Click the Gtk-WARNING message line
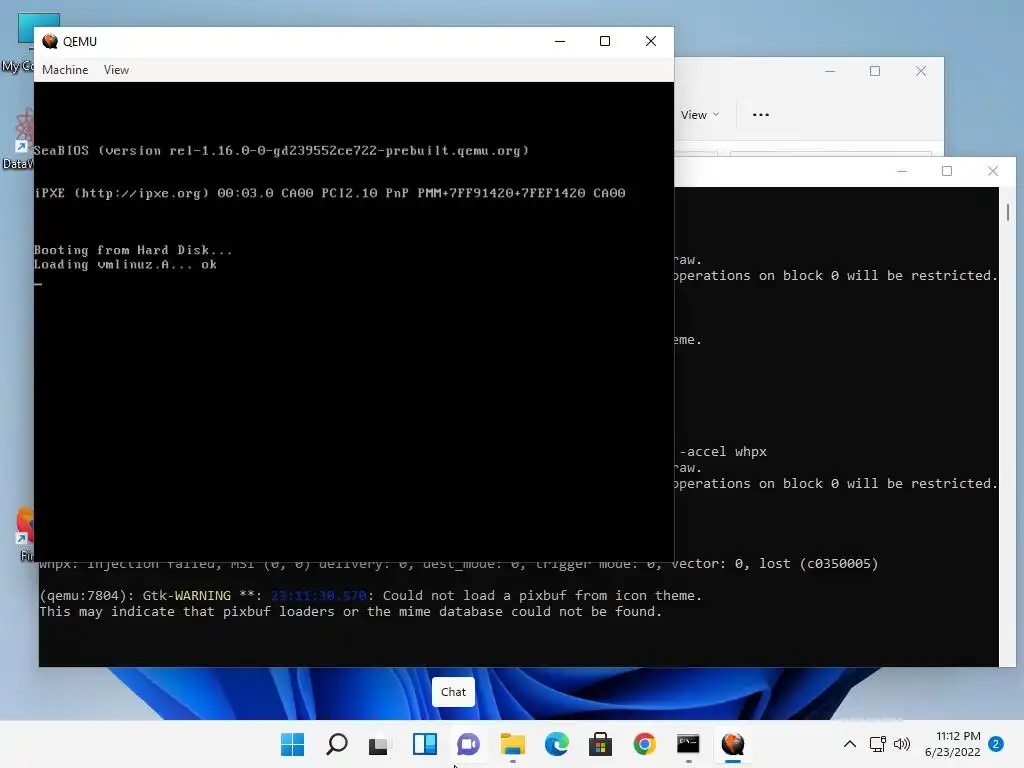Image resolution: width=1024 pixels, height=768 pixels. [370, 596]
